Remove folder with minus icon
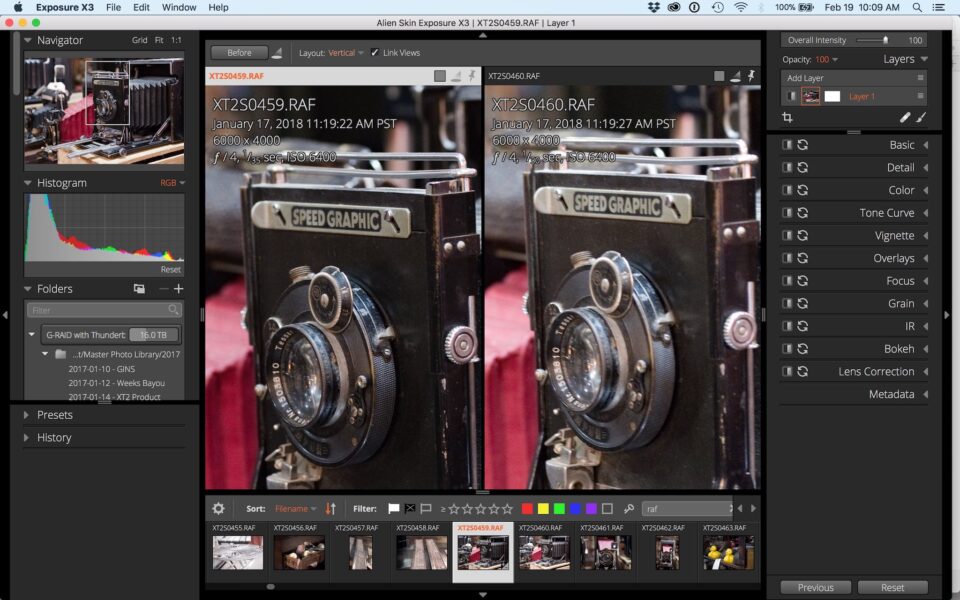This screenshot has height=600, width=960. [x=163, y=288]
